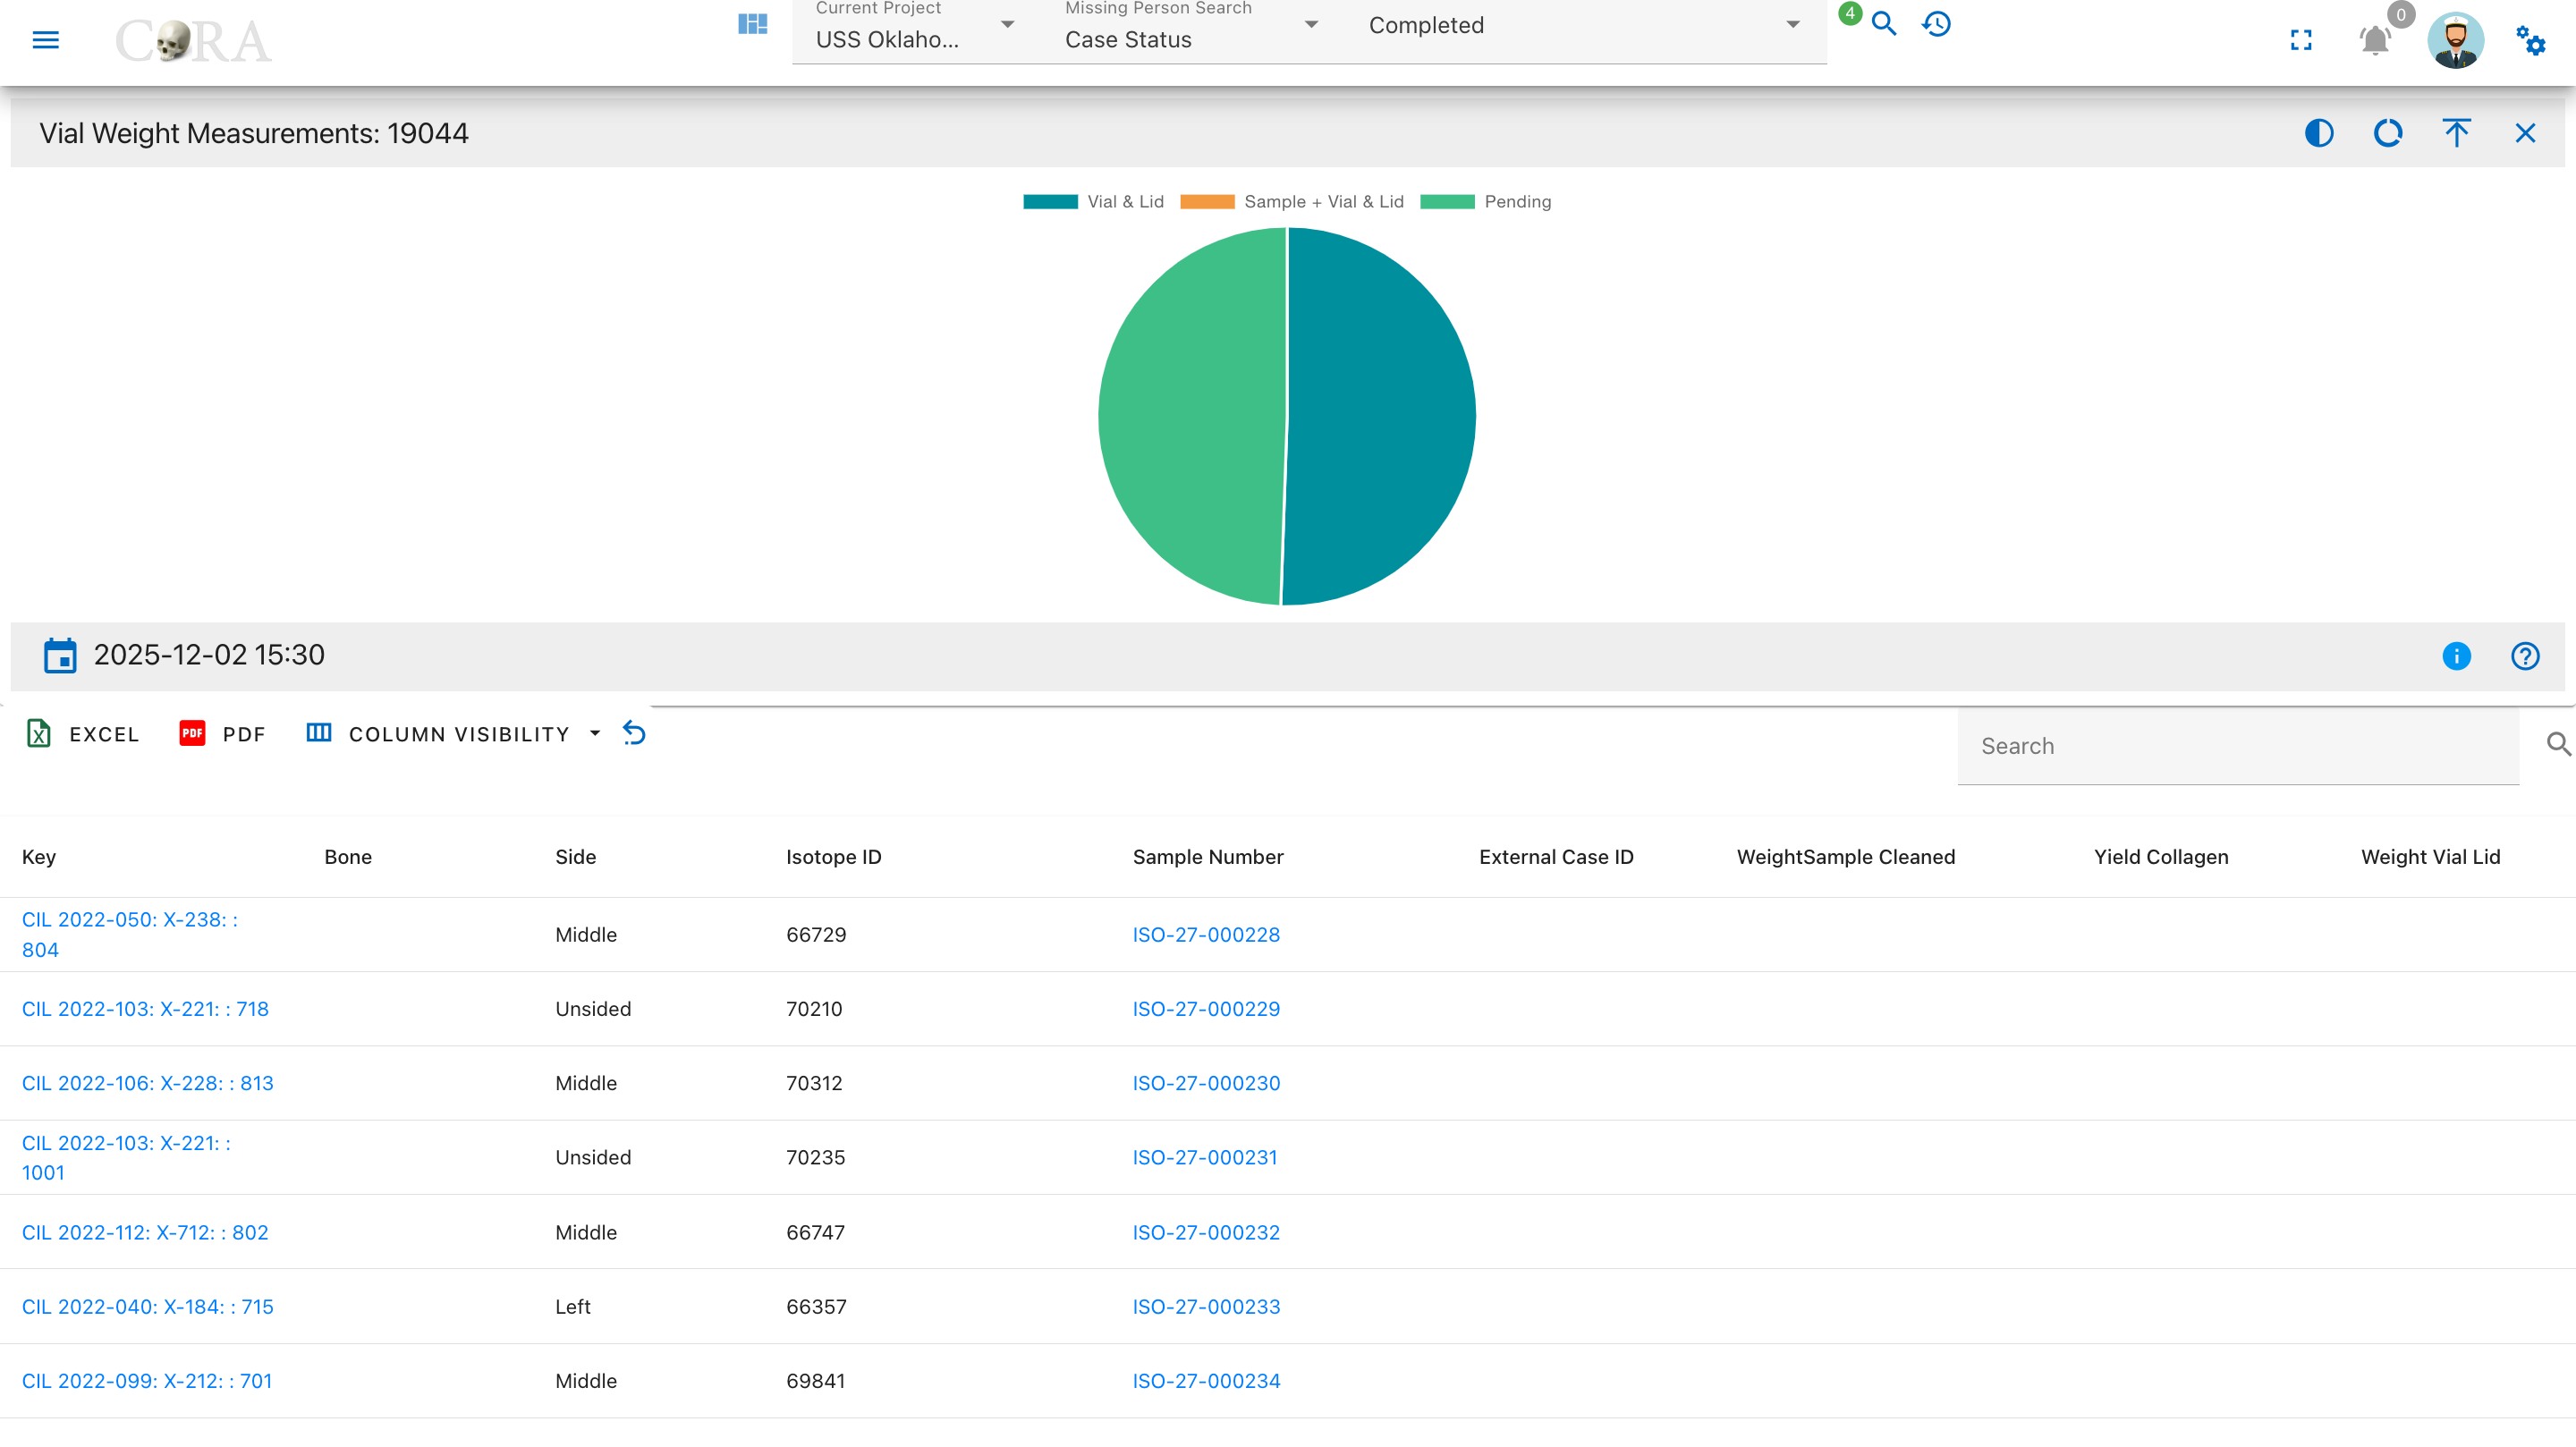The image size is (2576, 1447).
Task: Open sample link ISO-27-000230
Action: click(x=1206, y=1083)
